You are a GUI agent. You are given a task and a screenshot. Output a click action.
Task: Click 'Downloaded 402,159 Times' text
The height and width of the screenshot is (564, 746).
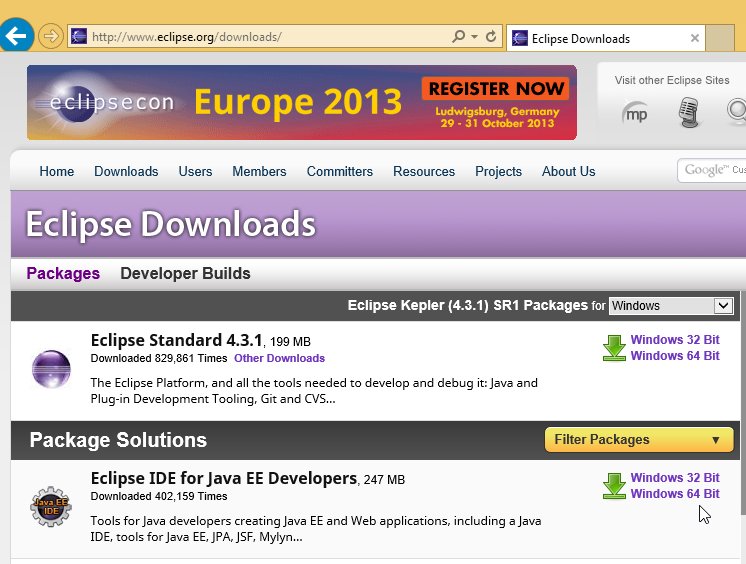(159, 496)
